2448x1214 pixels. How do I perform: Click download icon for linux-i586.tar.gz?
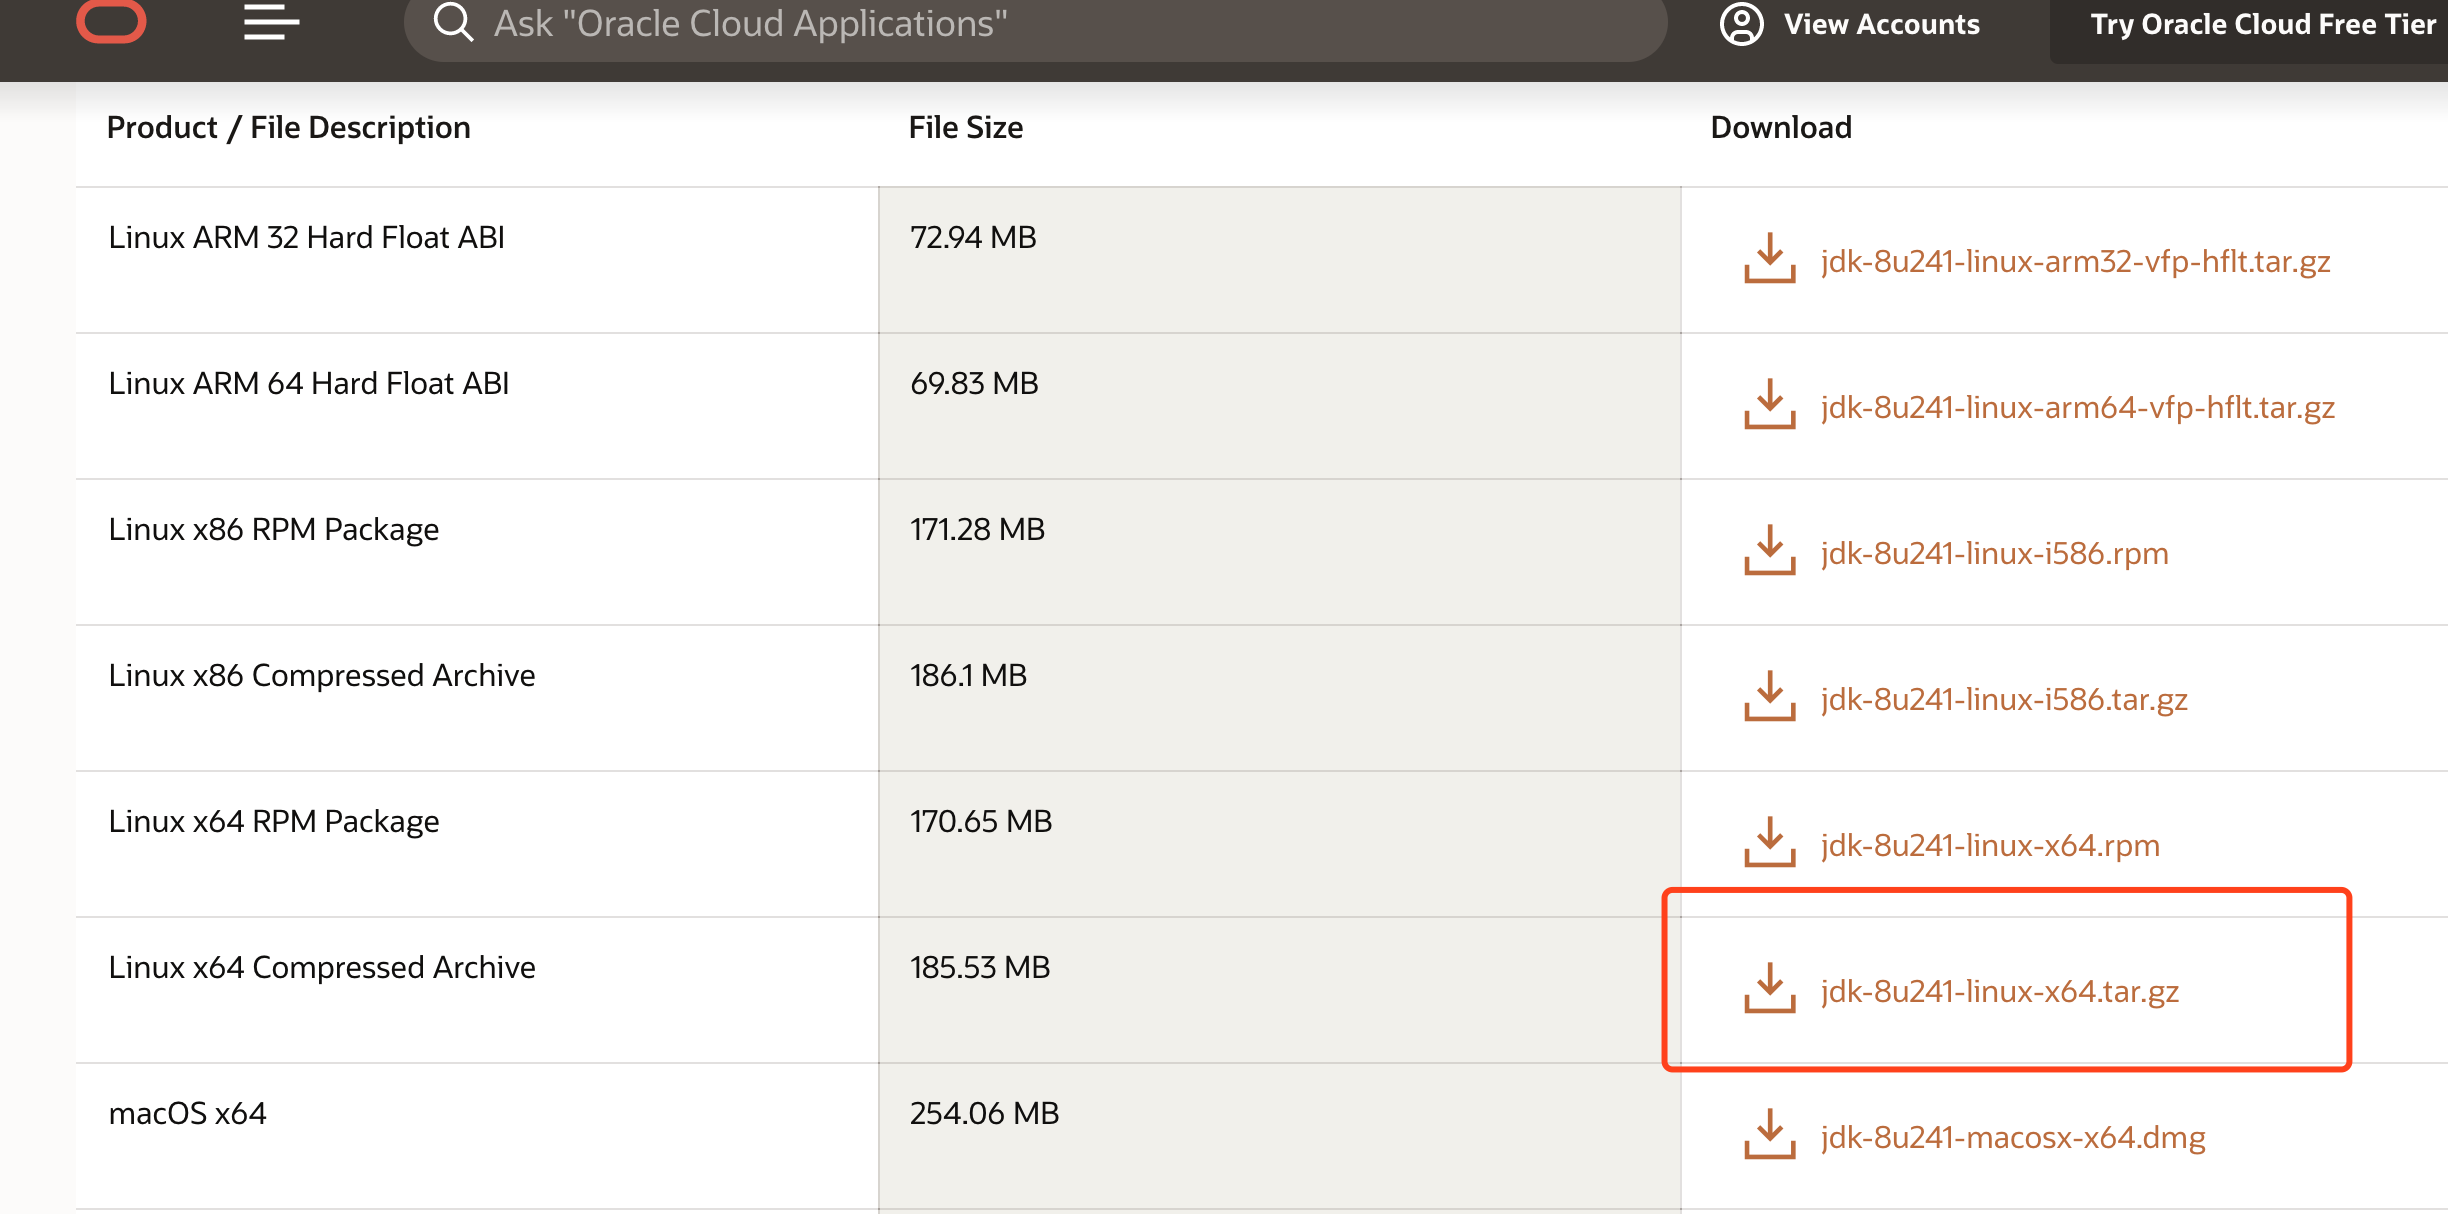click(x=1769, y=697)
